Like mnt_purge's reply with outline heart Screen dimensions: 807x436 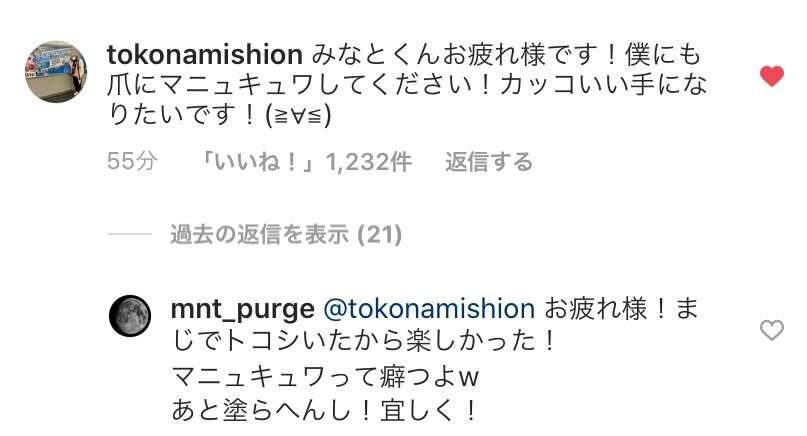771,330
